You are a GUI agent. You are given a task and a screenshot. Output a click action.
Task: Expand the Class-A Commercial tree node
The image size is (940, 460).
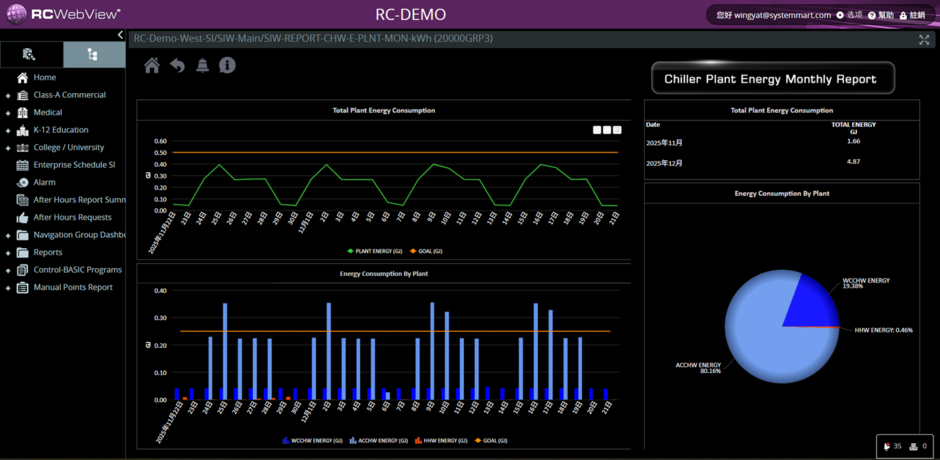tap(8, 95)
